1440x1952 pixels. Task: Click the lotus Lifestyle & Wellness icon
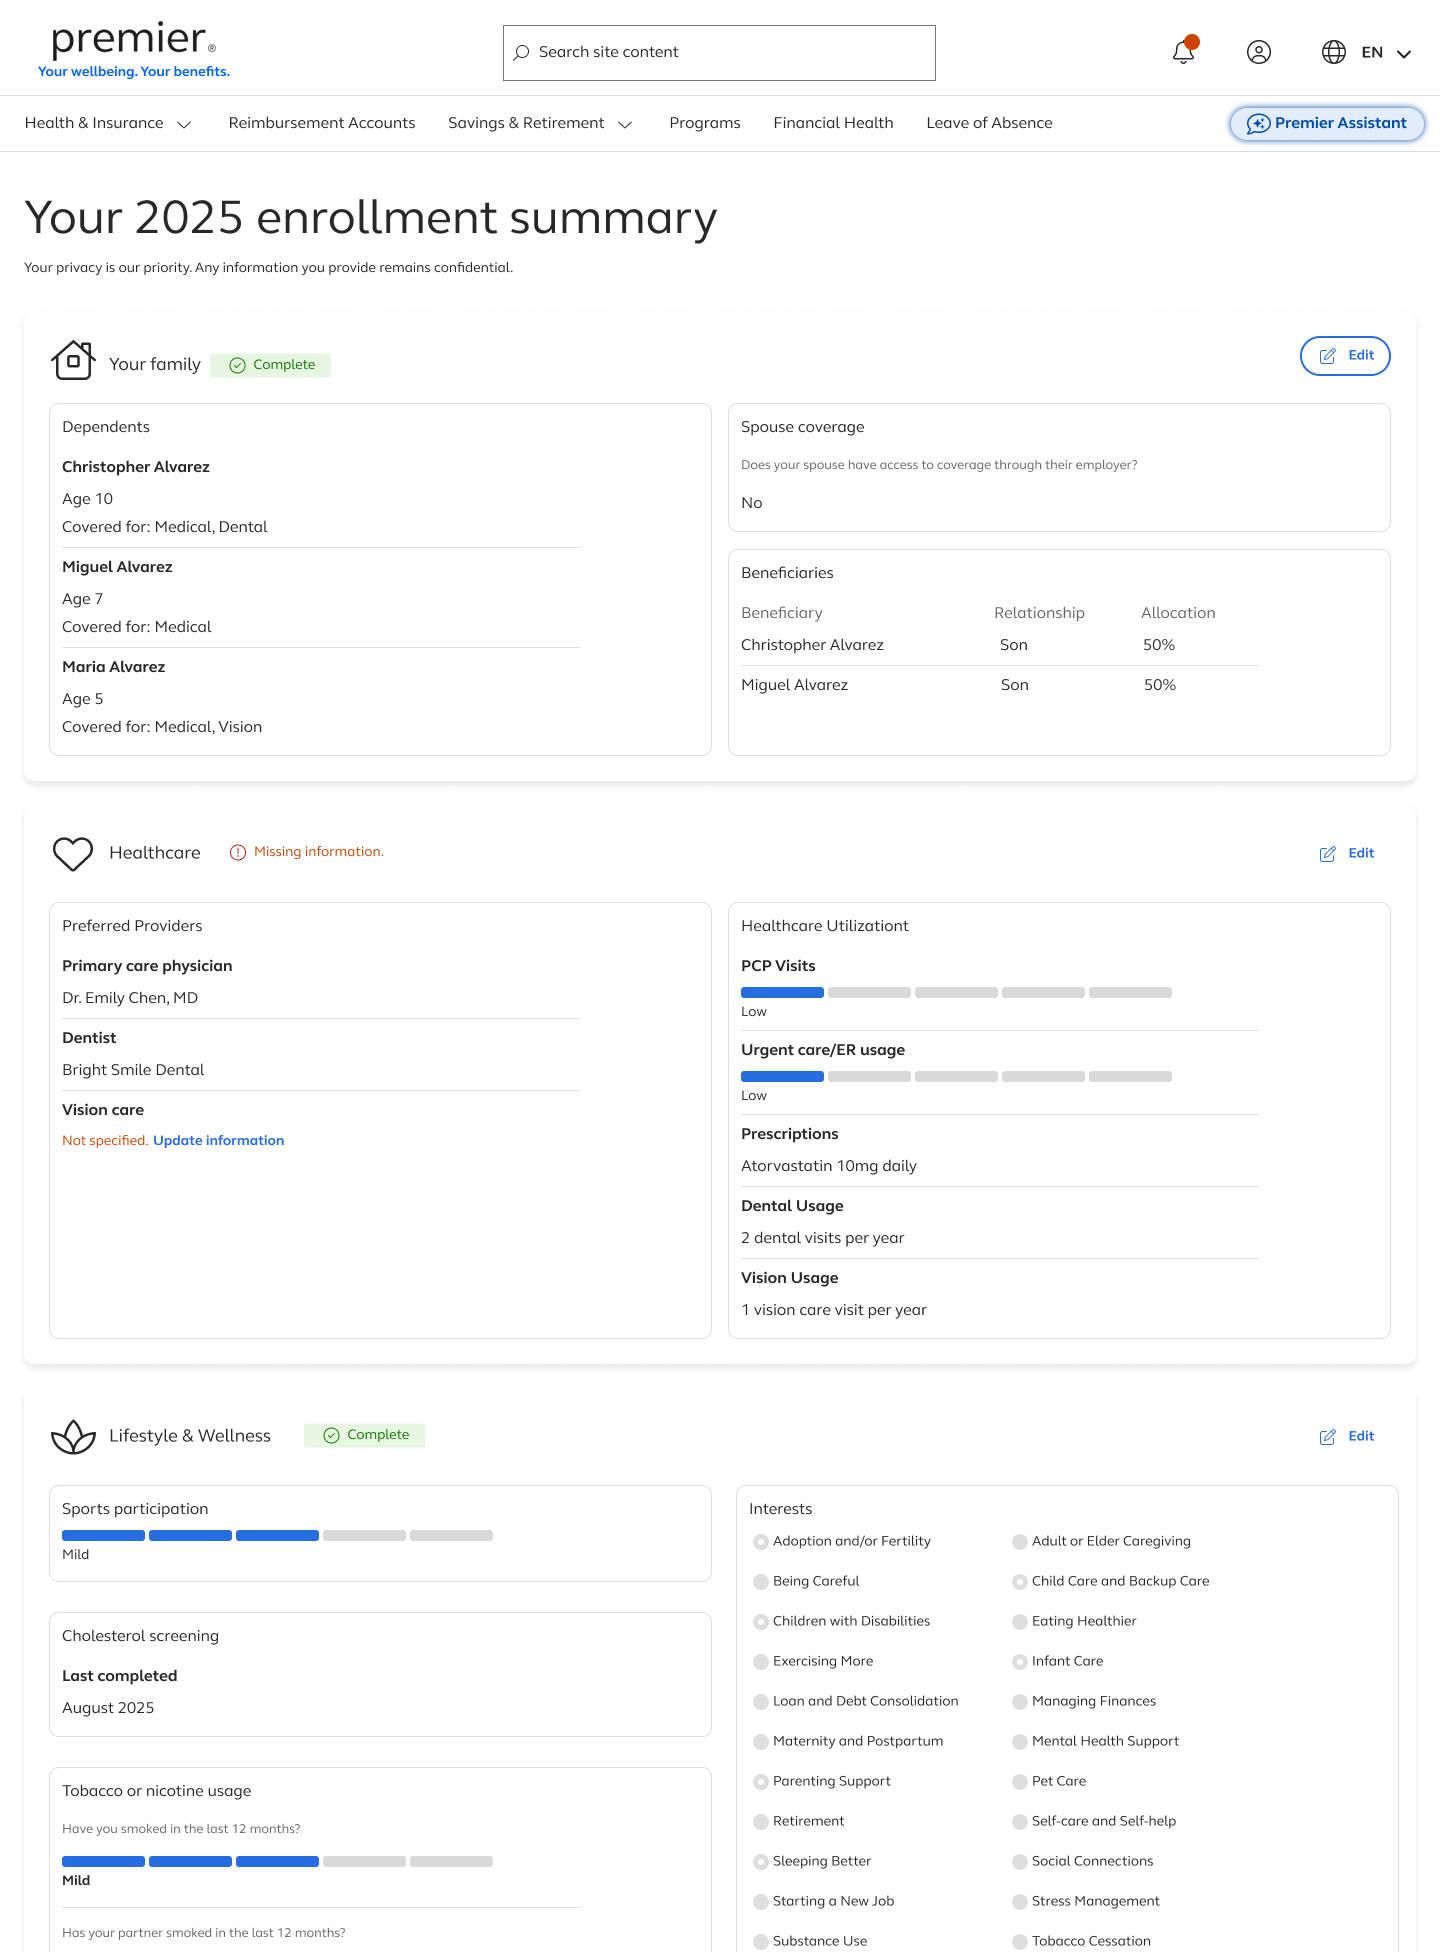pos(73,1437)
